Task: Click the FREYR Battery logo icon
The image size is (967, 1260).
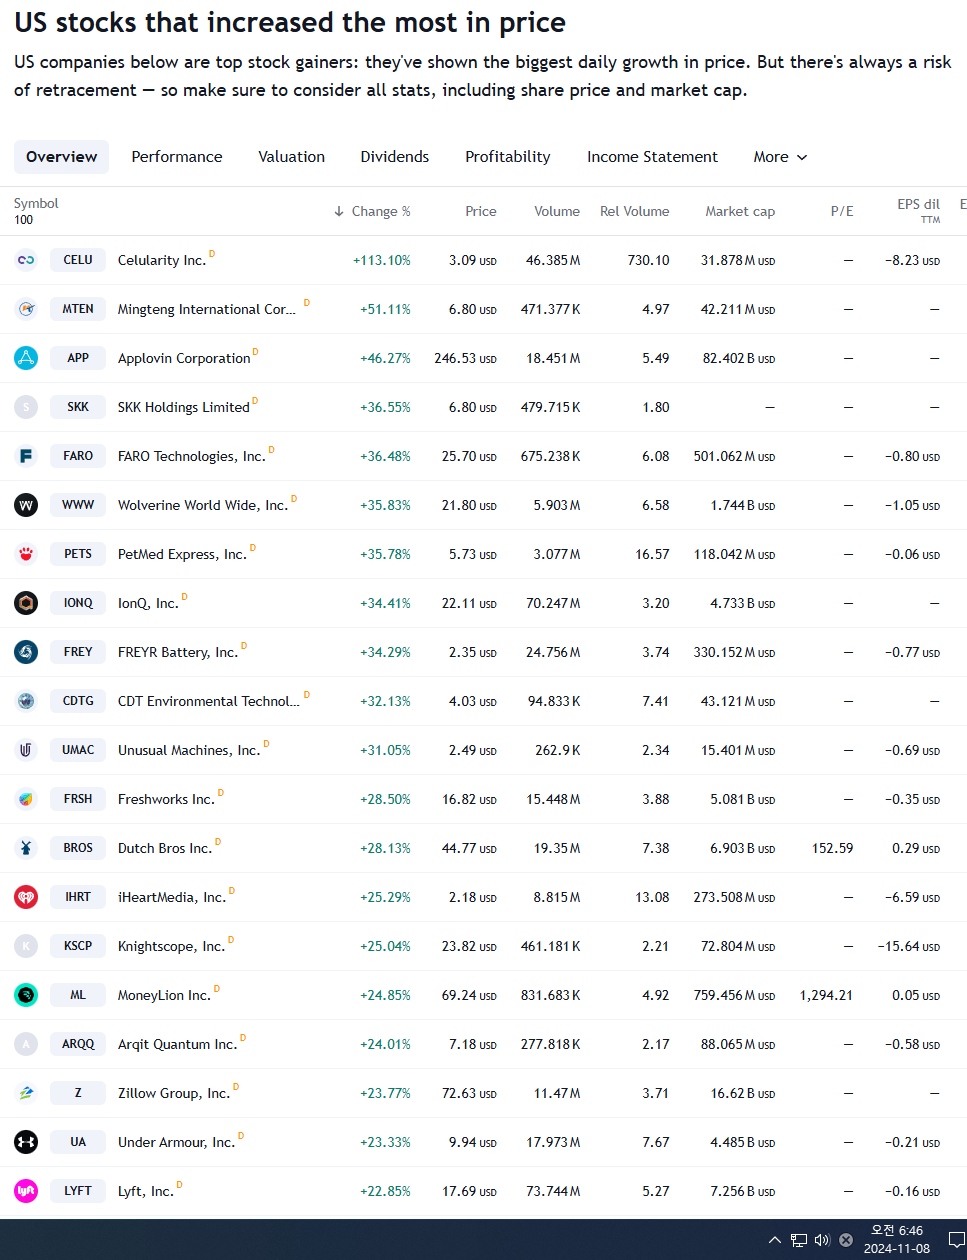Action: [x=26, y=652]
